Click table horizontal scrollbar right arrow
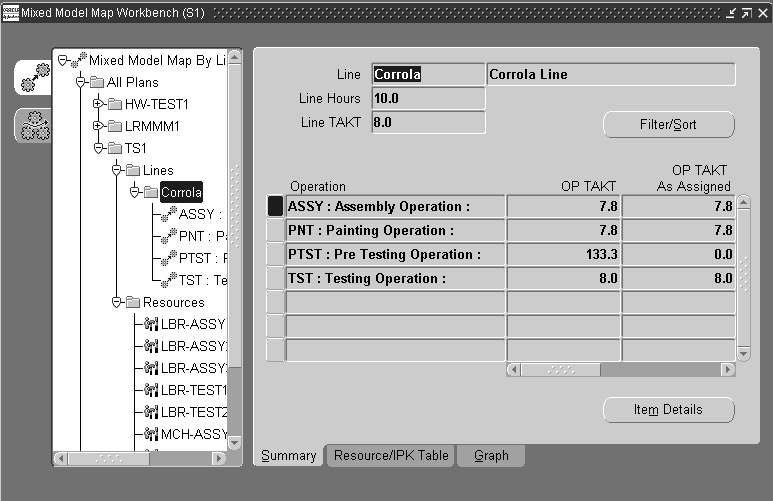773x501 pixels. 728,369
